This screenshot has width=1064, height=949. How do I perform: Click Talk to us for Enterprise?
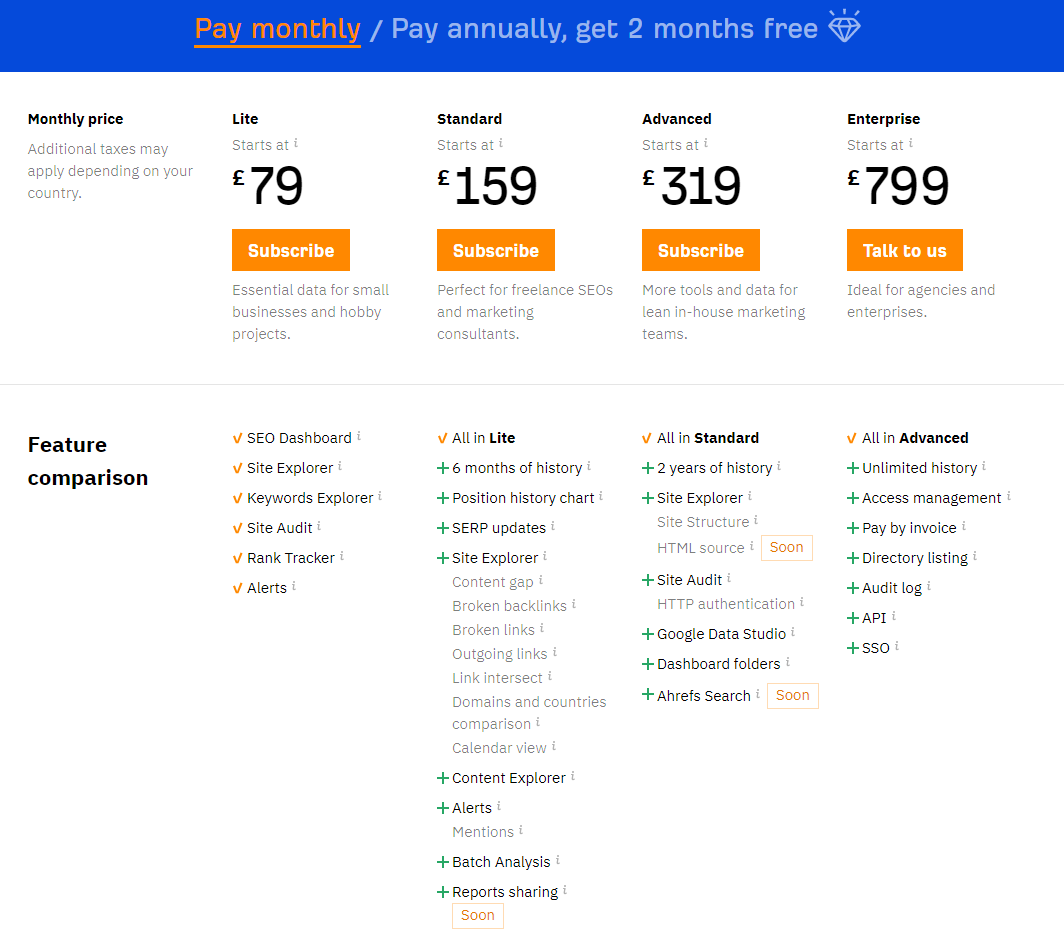[904, 250]
